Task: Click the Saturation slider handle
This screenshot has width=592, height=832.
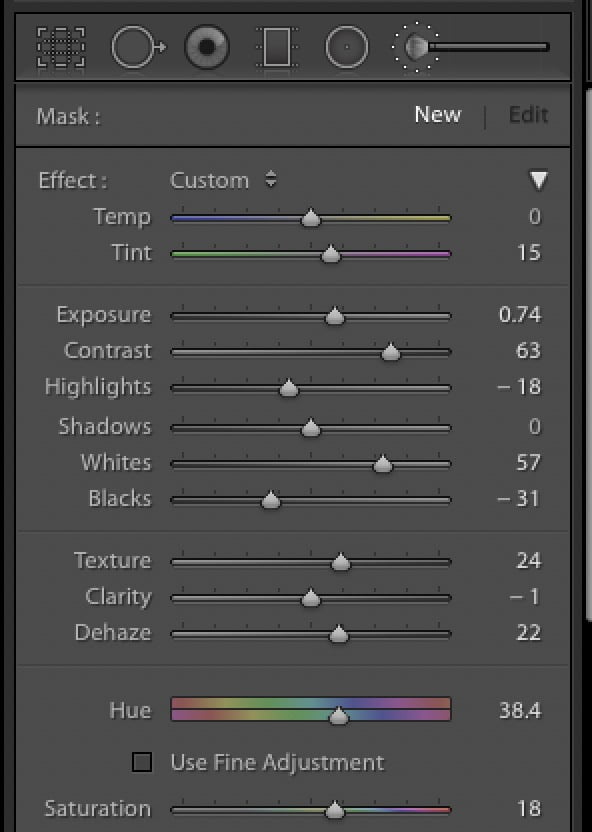Action: (x=335, y=810)
